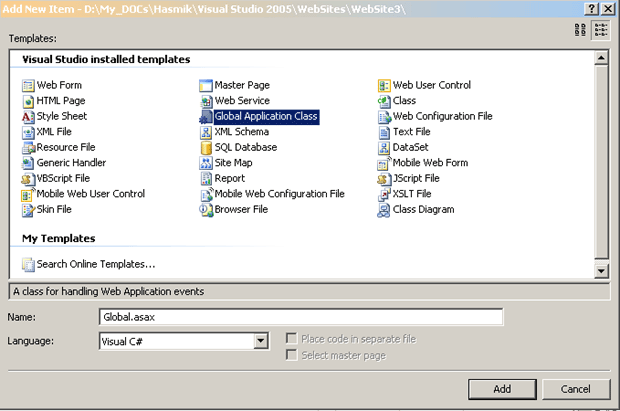620x411 pixels.
Task: Choose the XSLT File icon
Action: tap(384, 194)
